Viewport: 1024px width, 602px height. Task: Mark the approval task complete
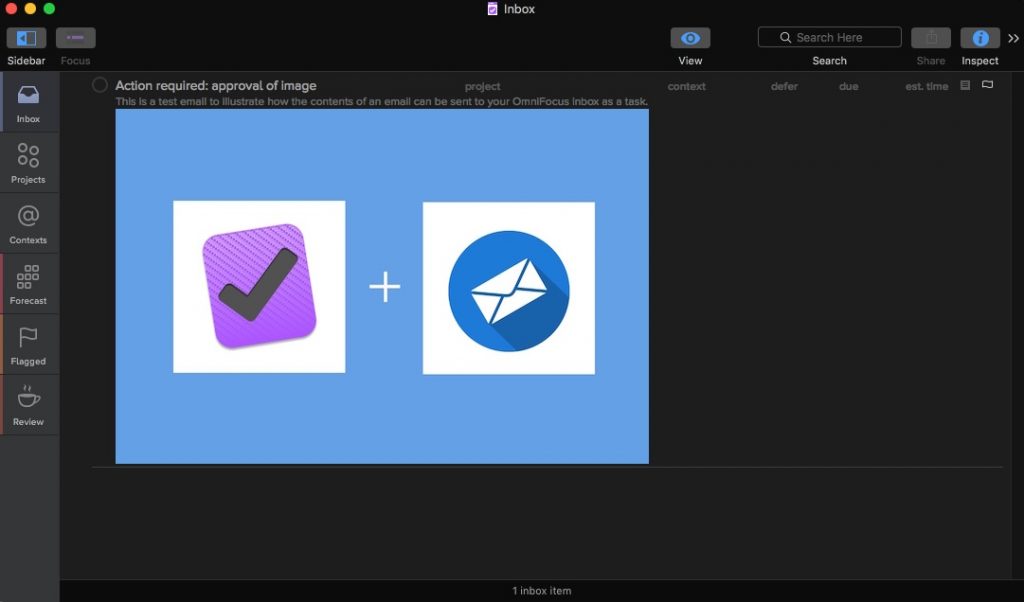tap(99, 85)
